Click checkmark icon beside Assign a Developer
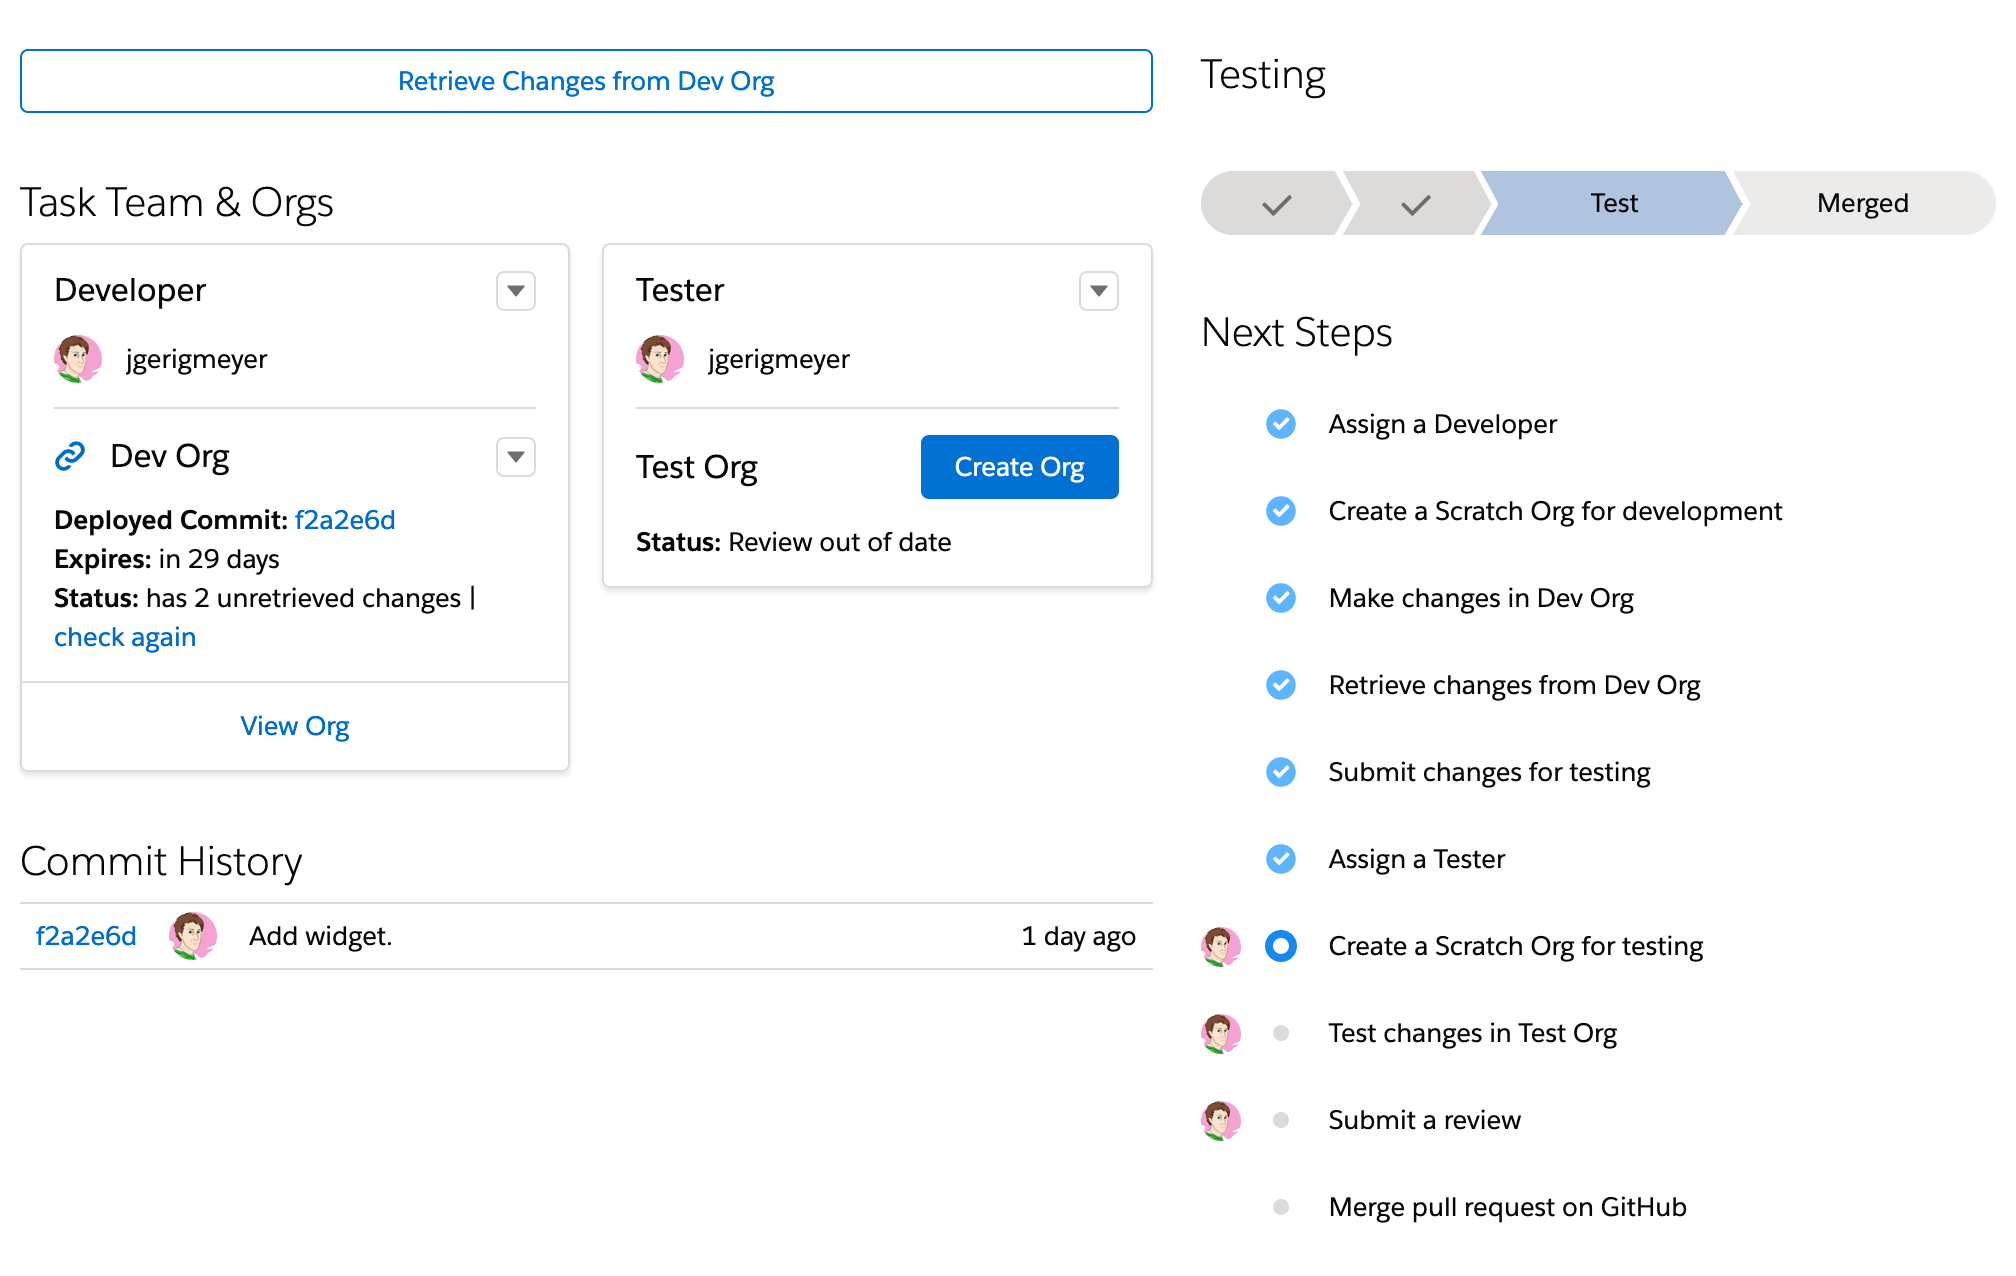Image resolution: width=2016 pixels, height=1276 pixels. pos(1281,424)
